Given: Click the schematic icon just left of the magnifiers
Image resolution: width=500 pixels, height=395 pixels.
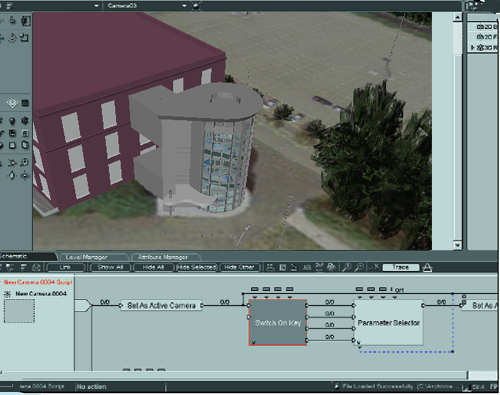Looking at the screenshot, I should pos(331,267).
